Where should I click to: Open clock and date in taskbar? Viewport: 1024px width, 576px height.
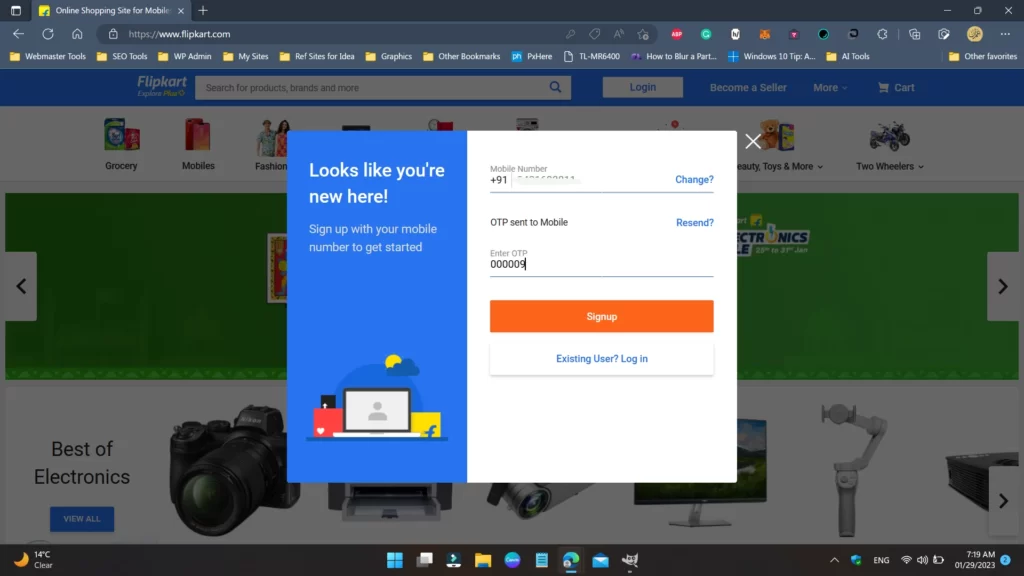point(974,560)
